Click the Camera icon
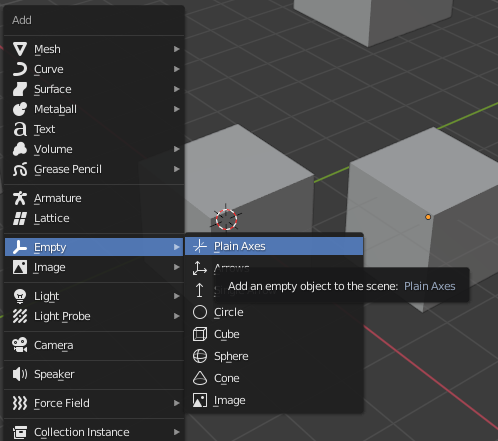This screenshot has height=441, width=498. [20, 345]
